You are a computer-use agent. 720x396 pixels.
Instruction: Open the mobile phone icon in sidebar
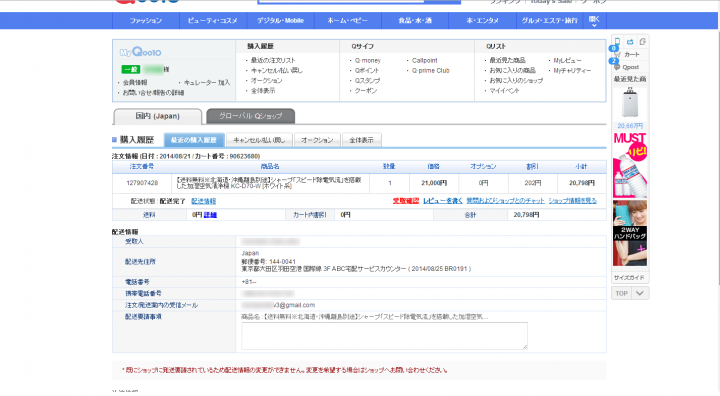(617, 42)
